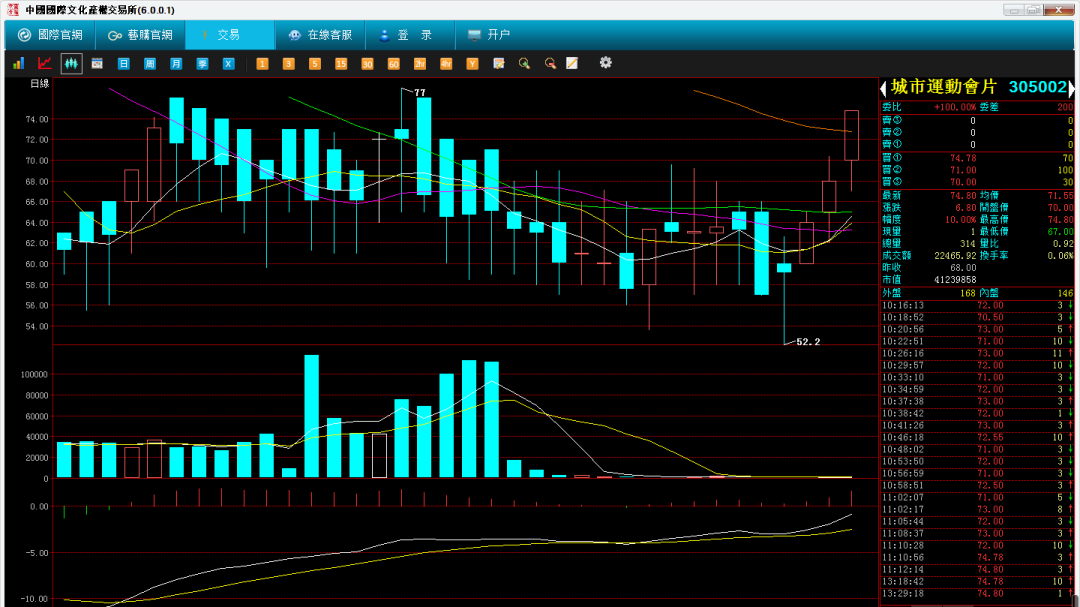
Task: Click the stock name 城市運動會片
Action: 944,87
